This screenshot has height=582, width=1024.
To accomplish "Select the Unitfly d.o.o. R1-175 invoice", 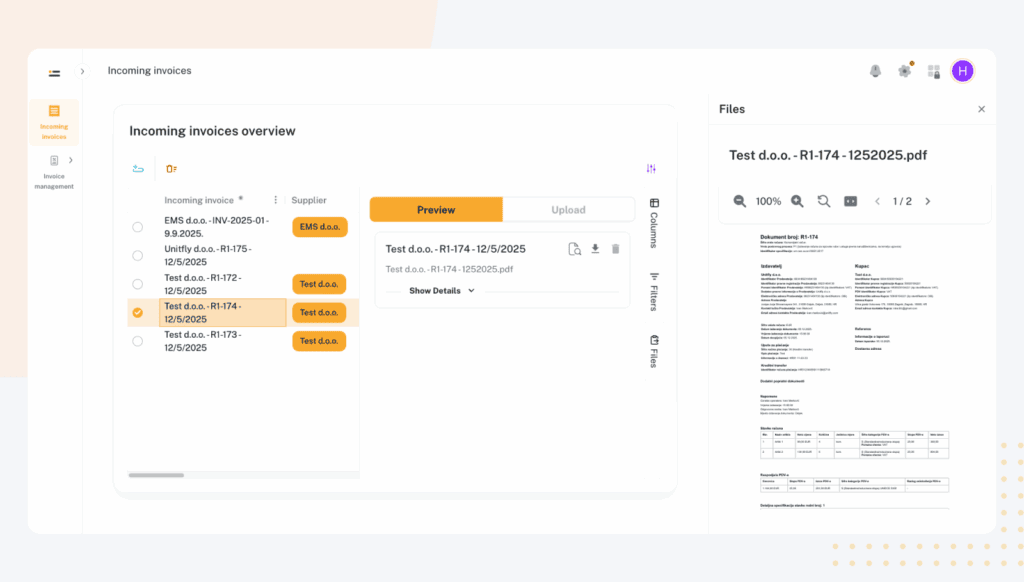I will click(137, 255).
